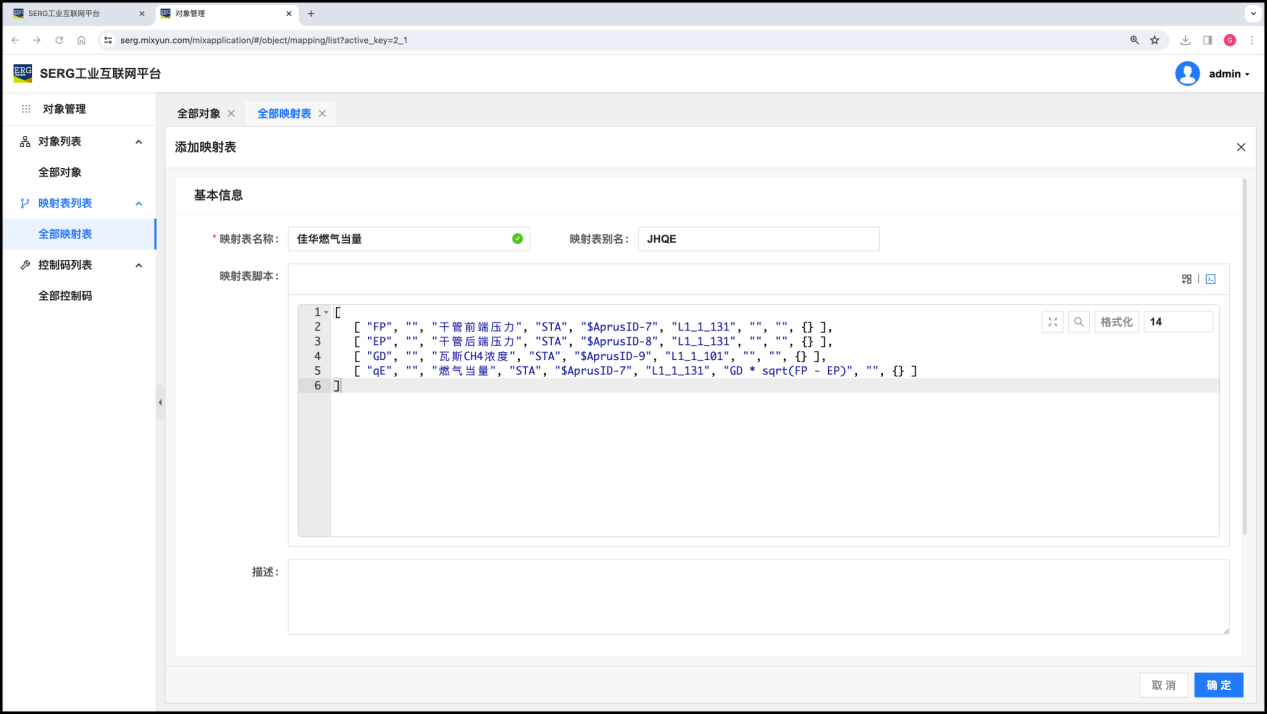Close the 添加映射表 panel with X
This screenshot has height=714, width=1267.
(x=1241, y=147)
